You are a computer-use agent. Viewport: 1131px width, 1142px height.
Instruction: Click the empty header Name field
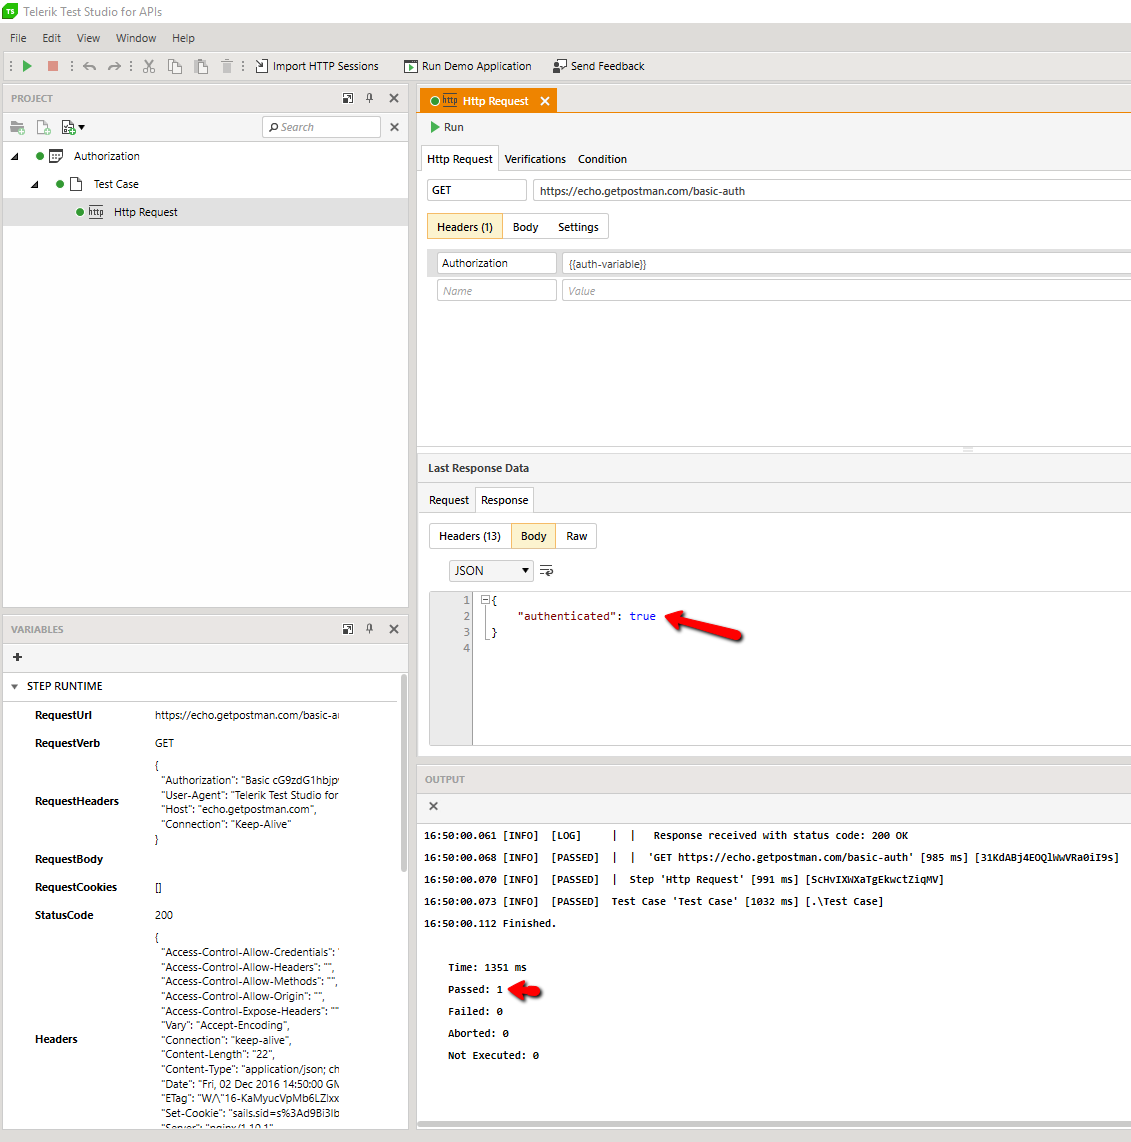coord(497,291)
